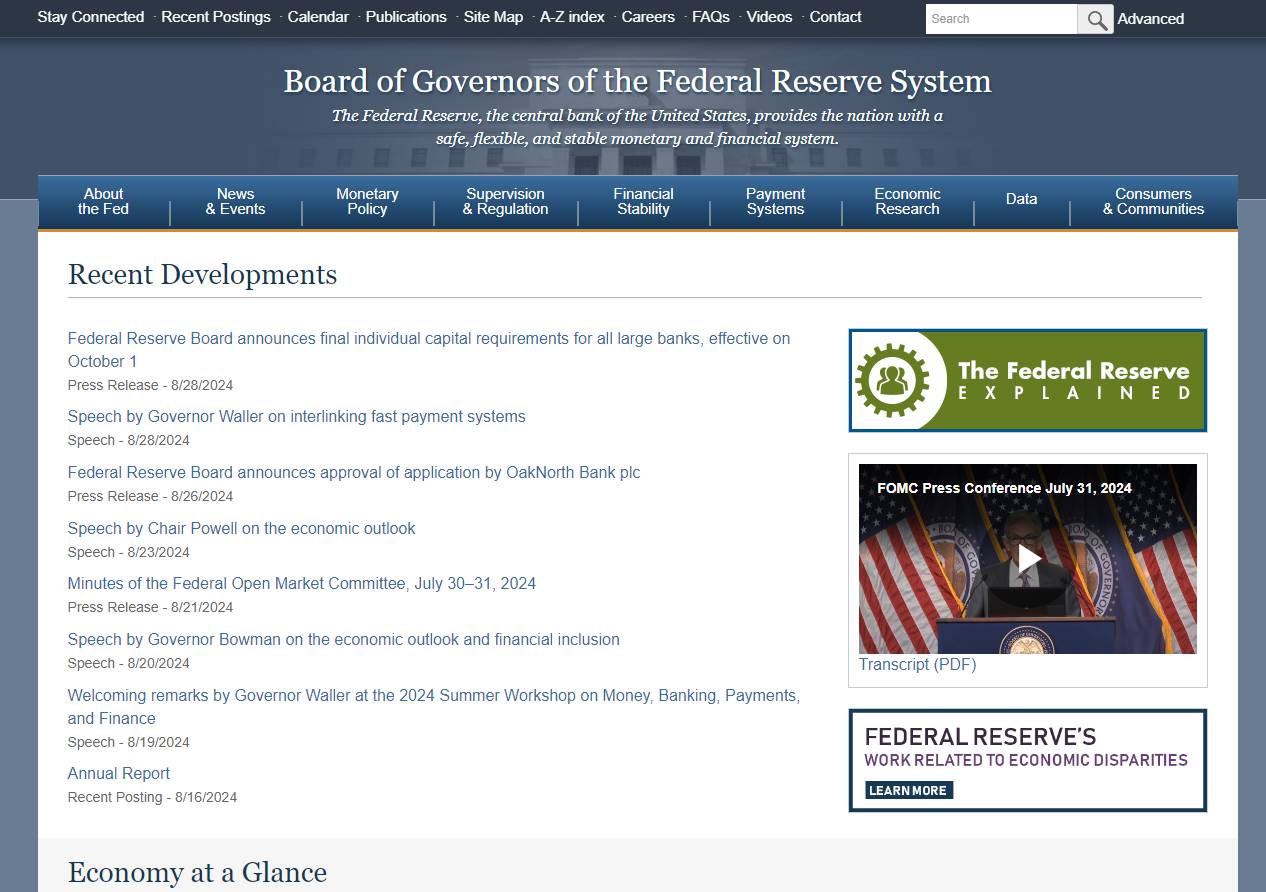This screenshot has width=1266, height=892.
Task: Go to Recent Postings in top bar
Action: pos(216,17)
